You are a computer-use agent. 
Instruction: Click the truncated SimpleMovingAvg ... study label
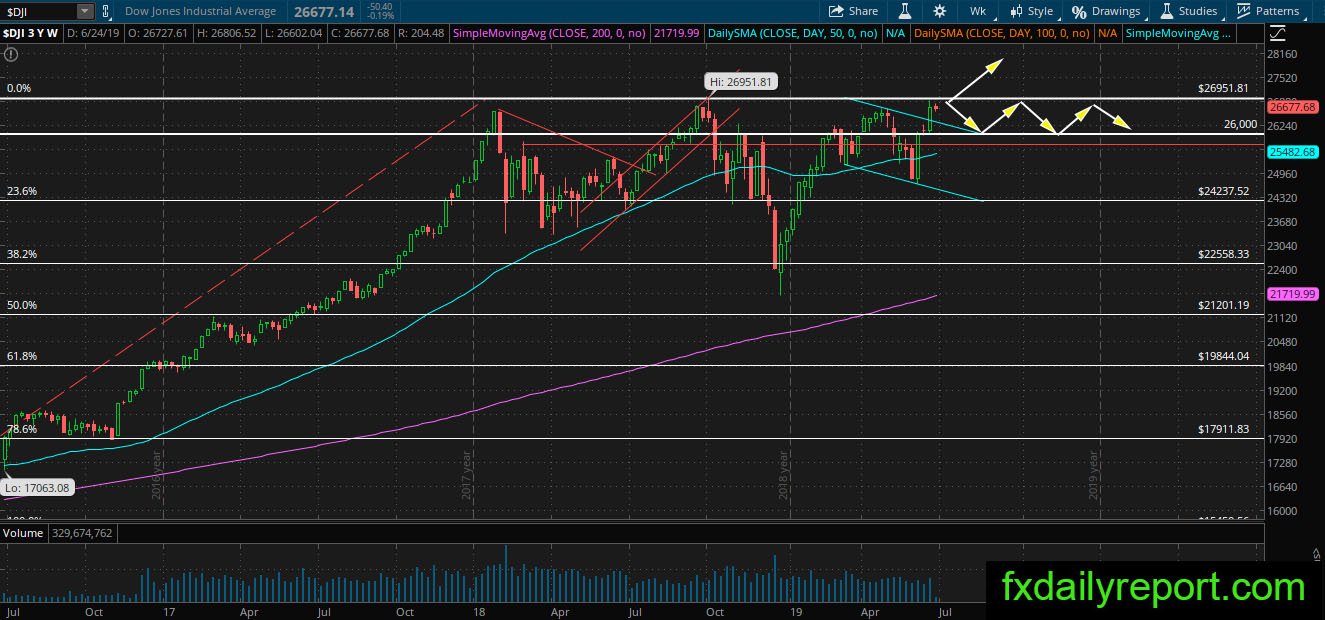click(x=1178, y=34)
